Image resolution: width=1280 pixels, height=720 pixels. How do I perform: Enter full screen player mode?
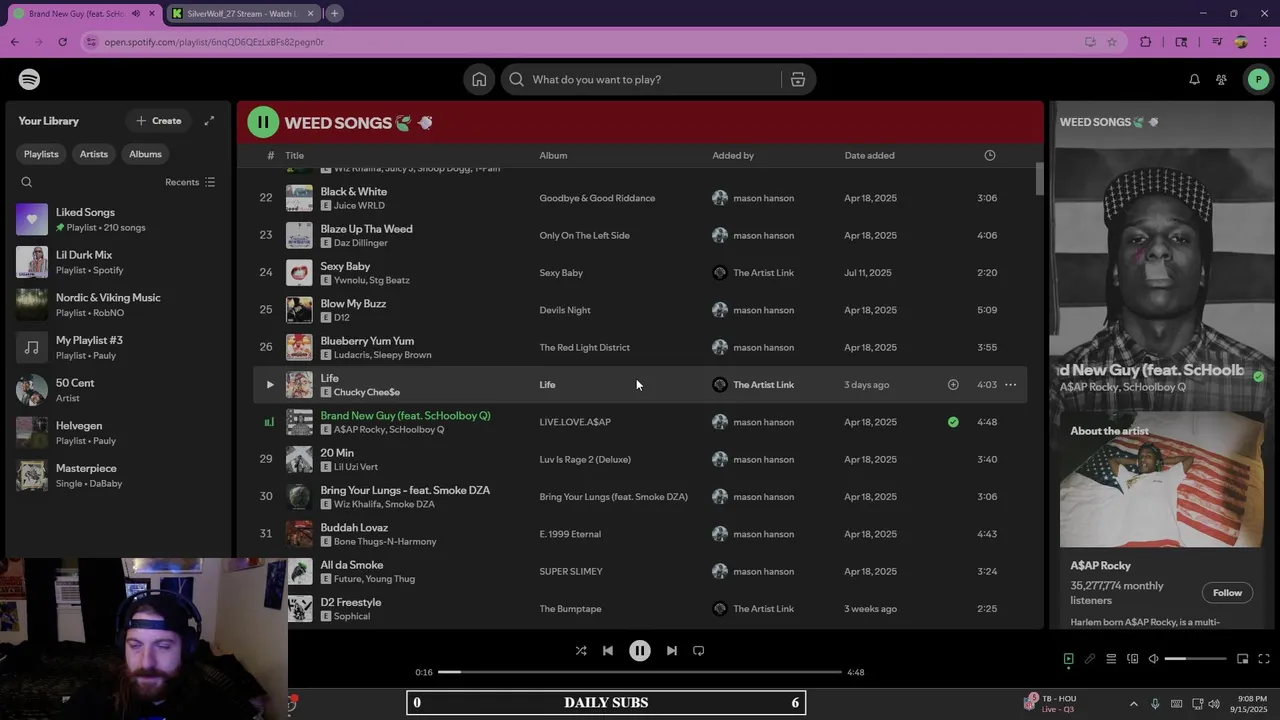click(1264, 659)
